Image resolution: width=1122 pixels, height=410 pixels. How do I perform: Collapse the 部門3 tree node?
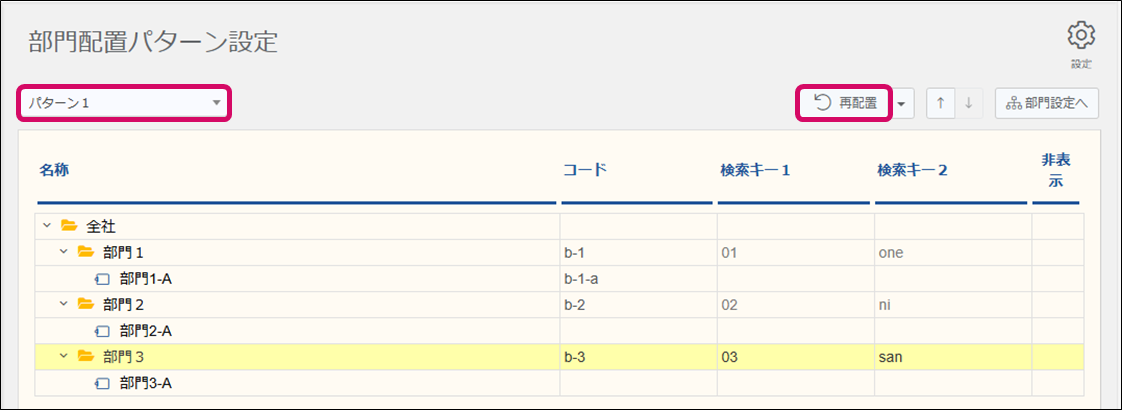click(x=63, y=356)
